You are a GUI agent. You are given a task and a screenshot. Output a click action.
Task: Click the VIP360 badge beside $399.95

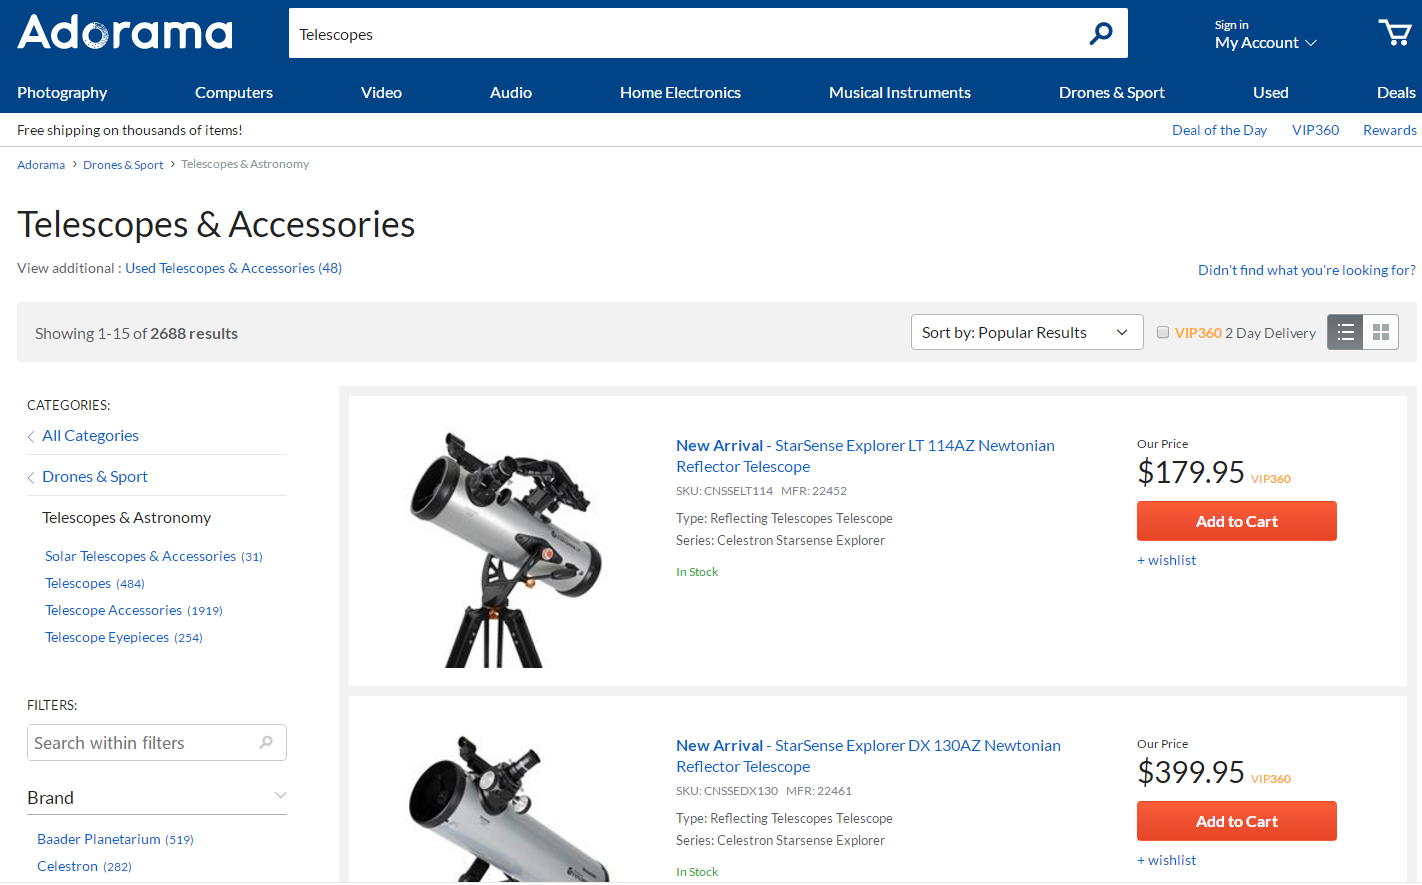tap(1271, 779)
